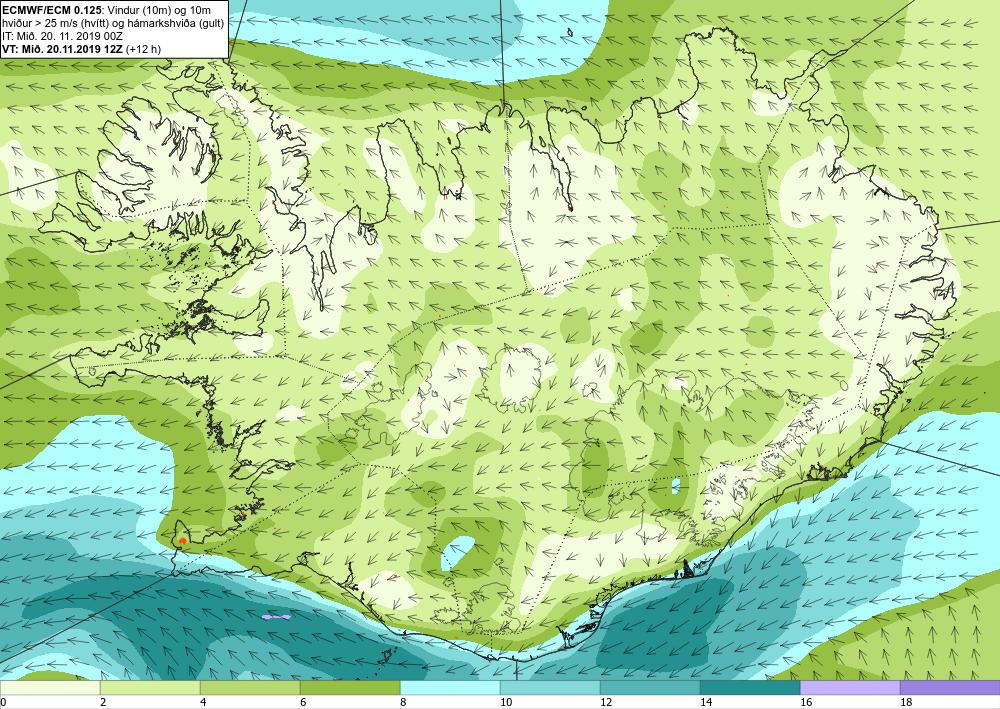This screenshot has width=1000, height=709.
Task: Click the light purple 16–18 legend swatch
Action: click(850, 688)
